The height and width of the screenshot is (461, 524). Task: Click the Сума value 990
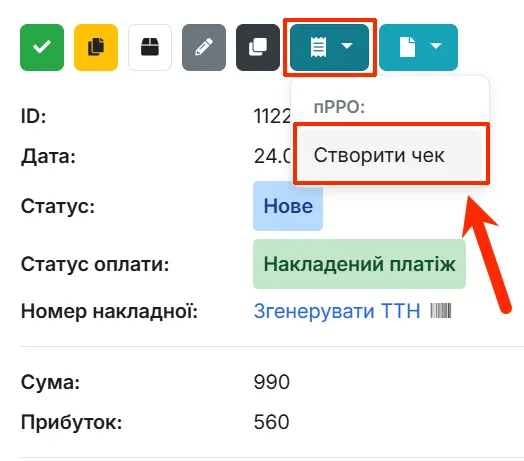(x=271, y=382)
